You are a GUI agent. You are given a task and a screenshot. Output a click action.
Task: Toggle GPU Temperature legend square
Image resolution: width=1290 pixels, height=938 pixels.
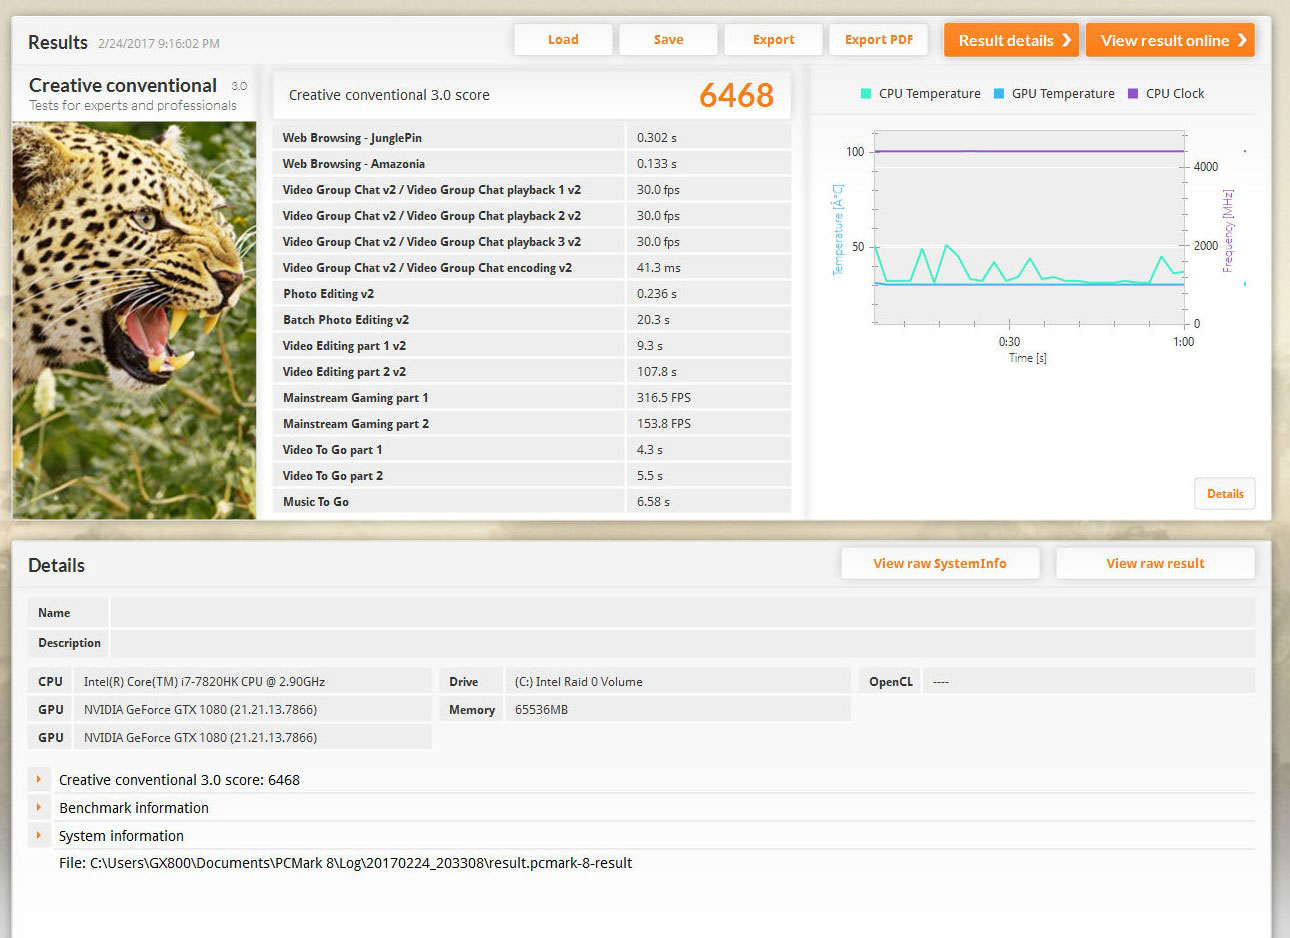(999, 94)
